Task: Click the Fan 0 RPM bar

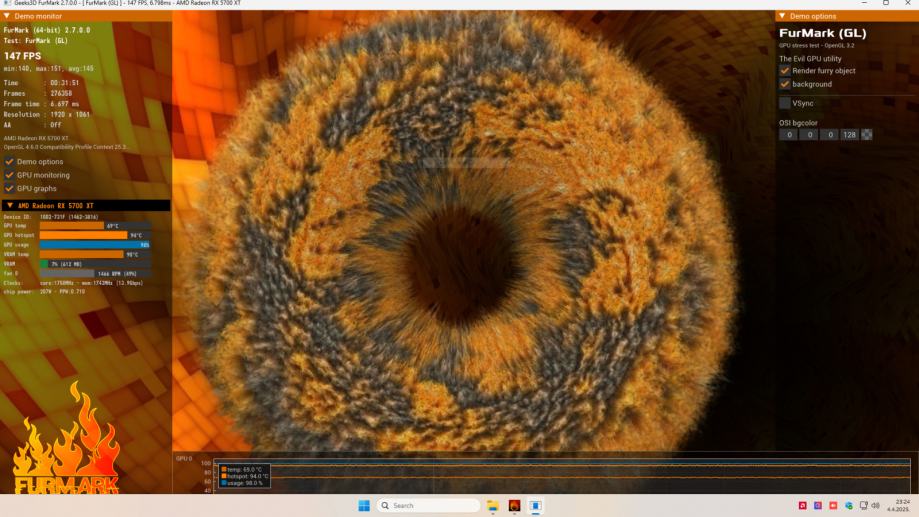Action: (x=95, y=273)
